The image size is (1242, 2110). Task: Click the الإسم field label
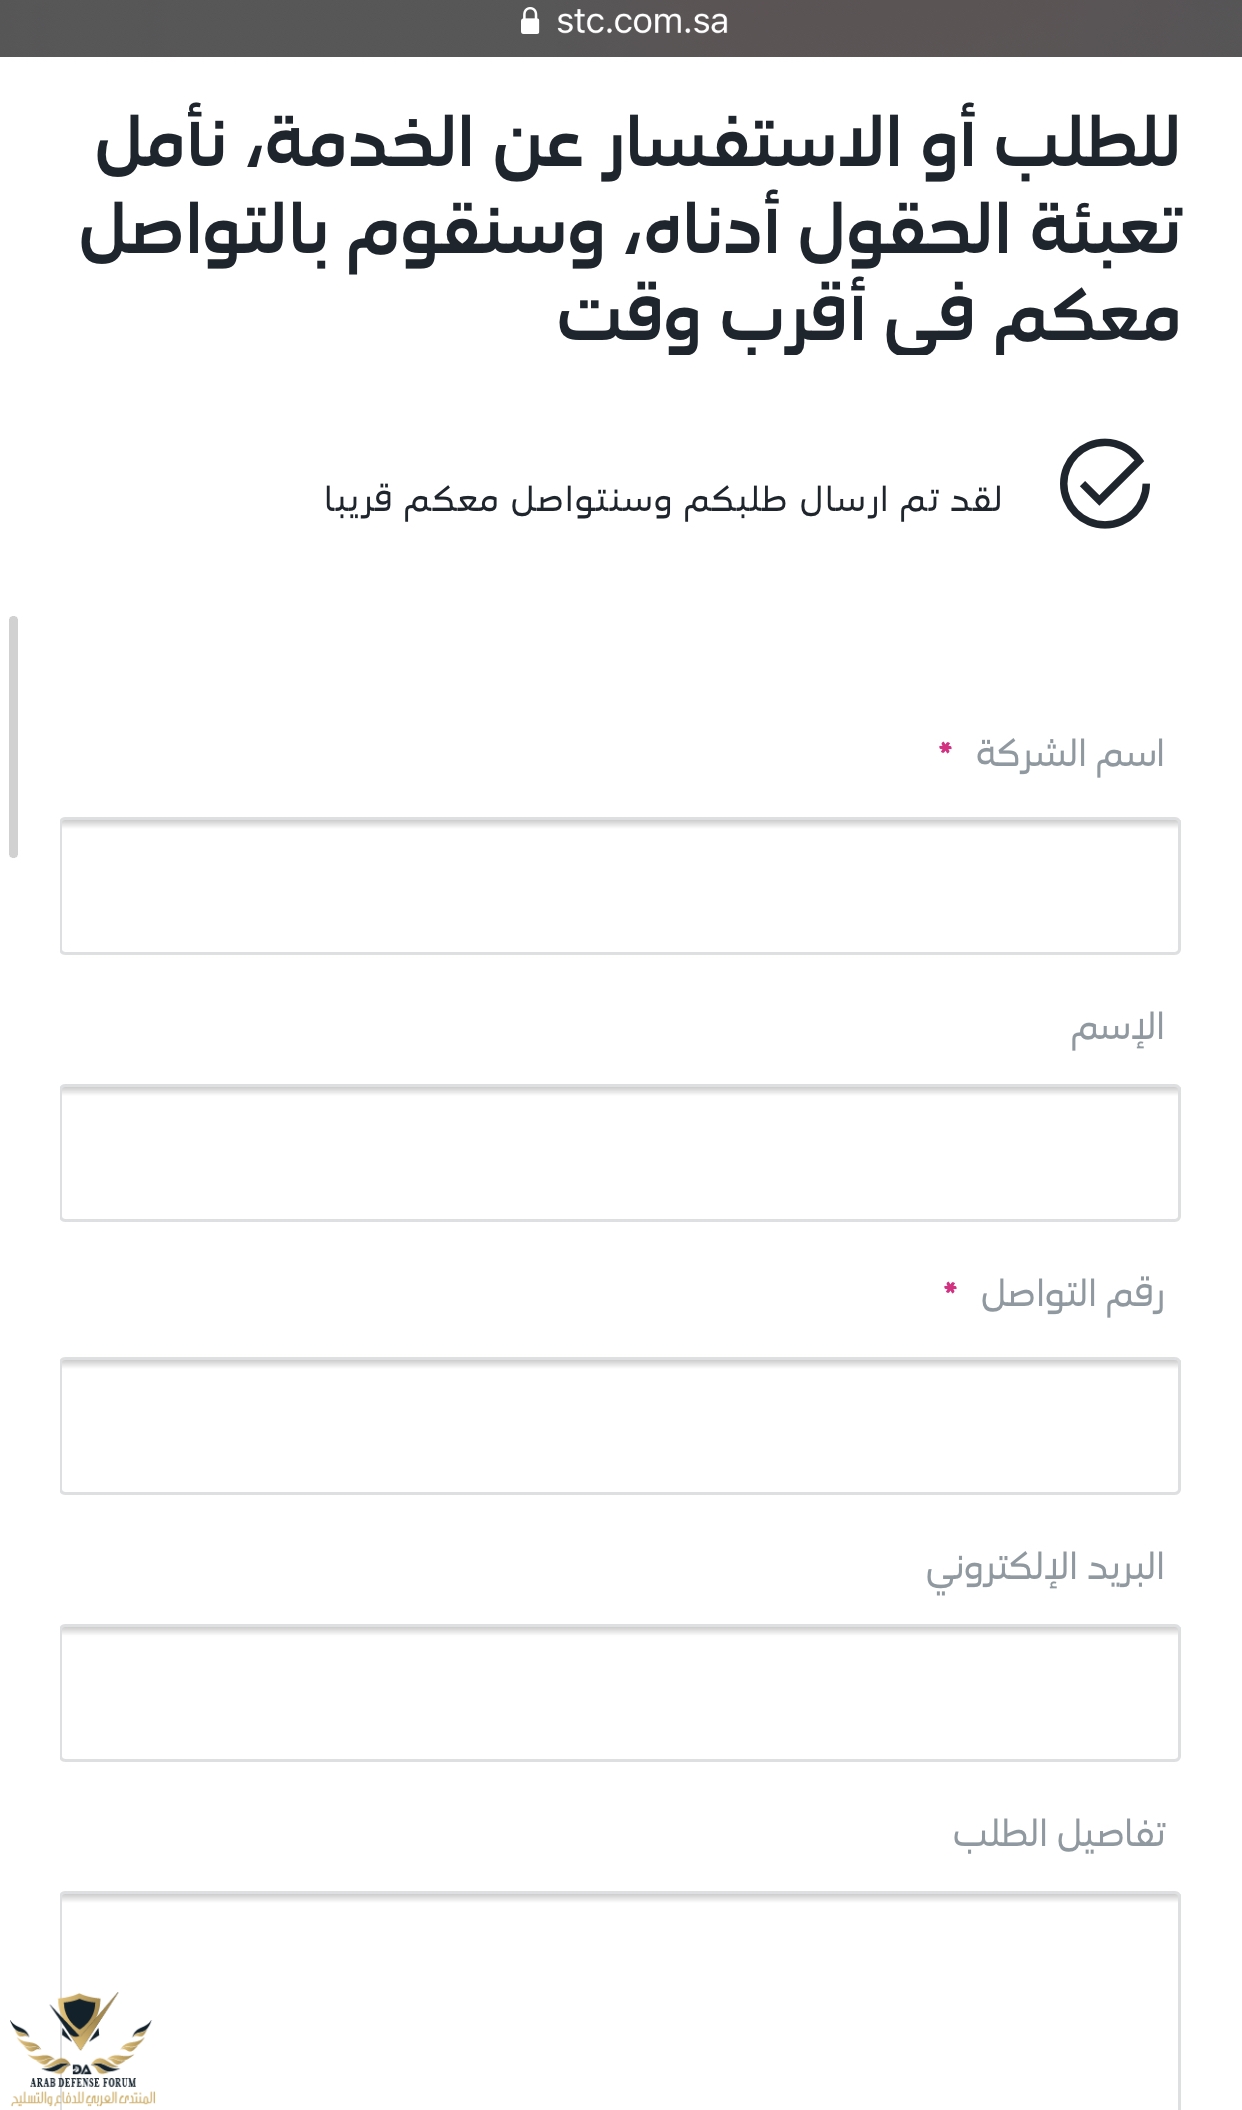pos(1117,1028)
